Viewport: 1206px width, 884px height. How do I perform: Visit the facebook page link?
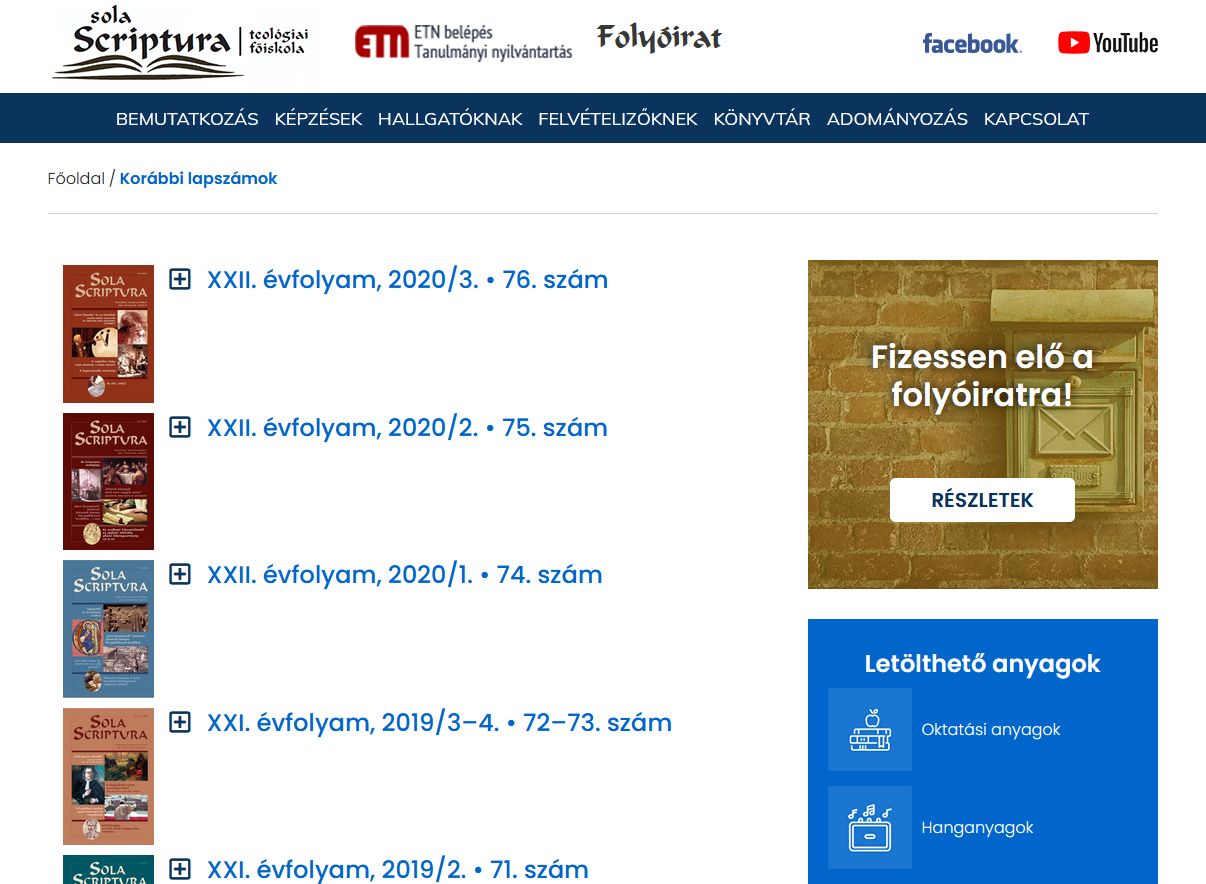click(971, 43)
